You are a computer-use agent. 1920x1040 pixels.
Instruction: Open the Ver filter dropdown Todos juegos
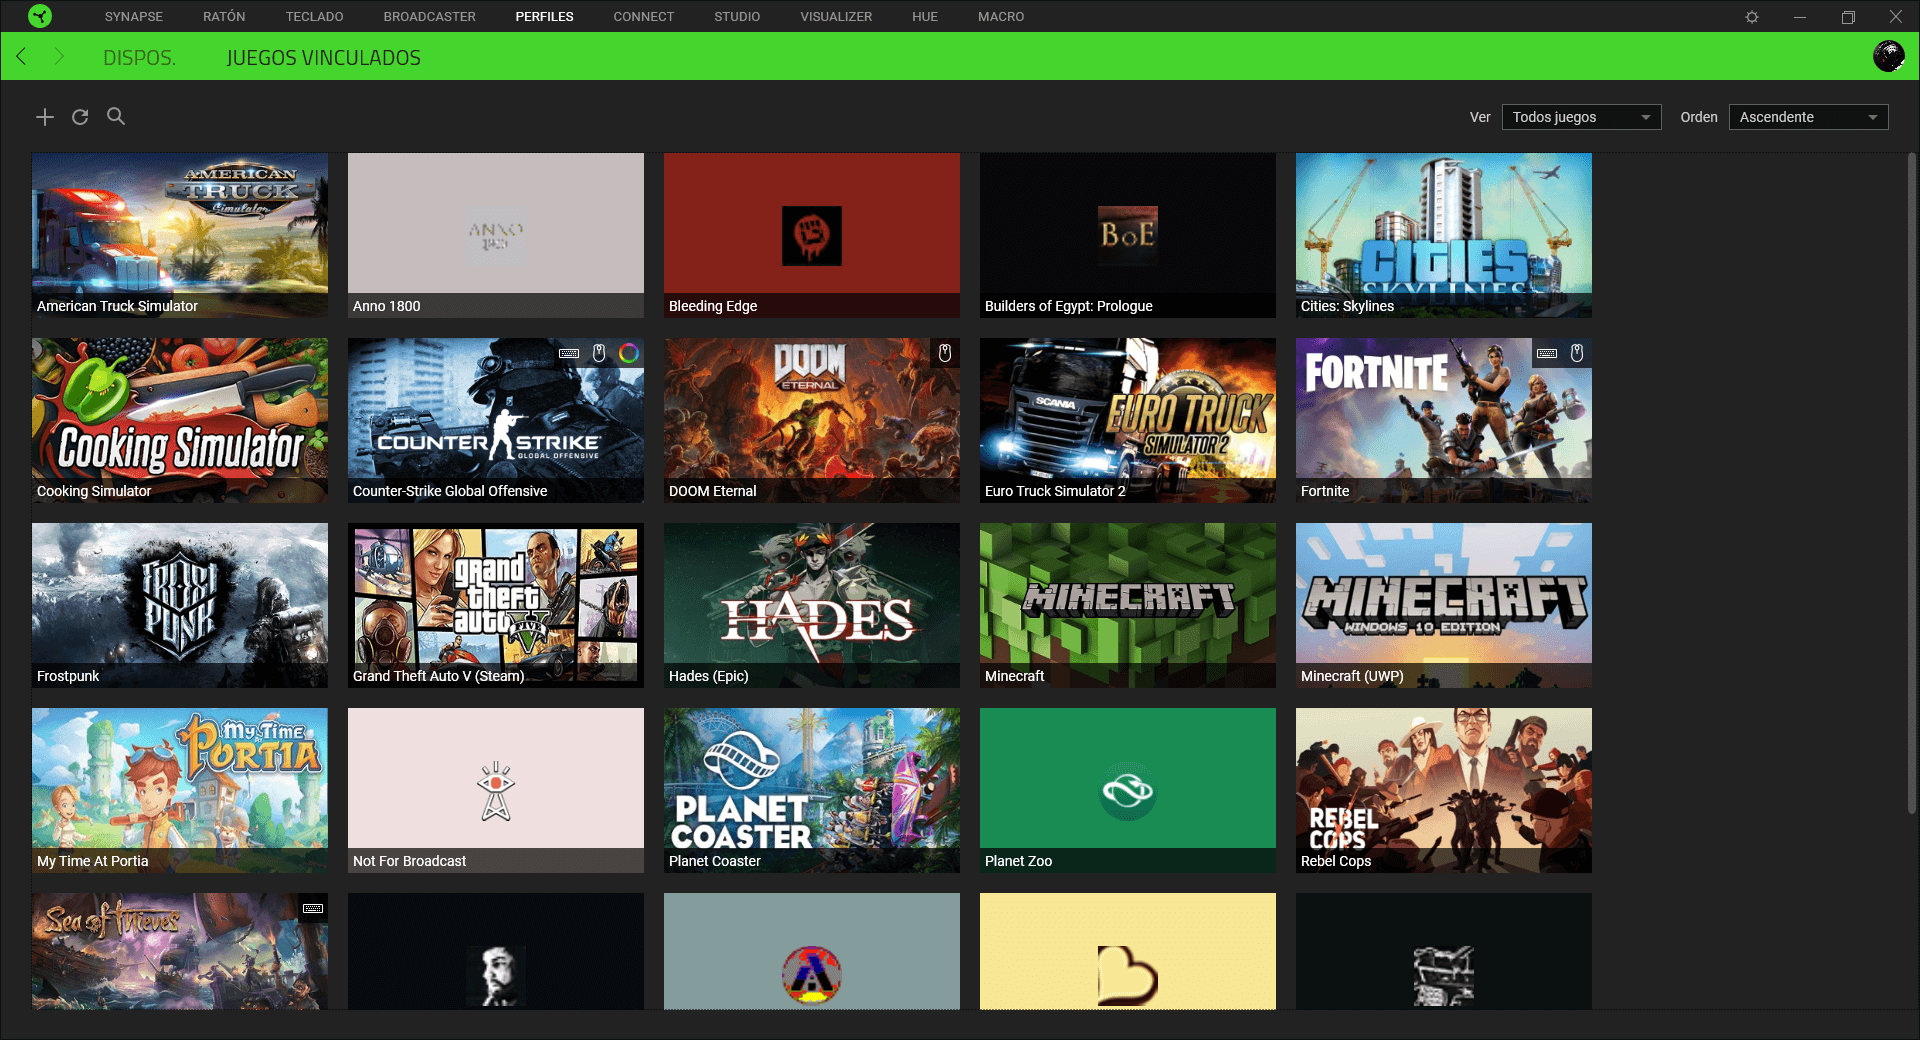point(1581,117)
